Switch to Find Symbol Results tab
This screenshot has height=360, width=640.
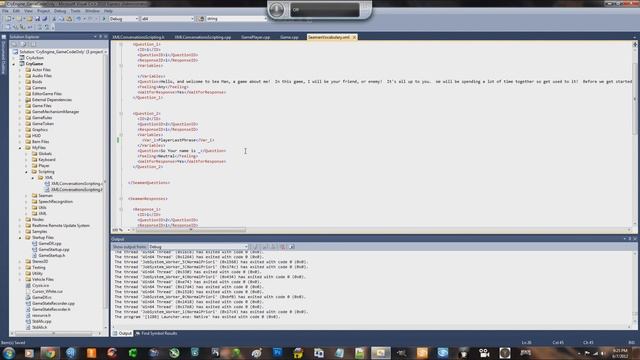click(x=157, y=333)
